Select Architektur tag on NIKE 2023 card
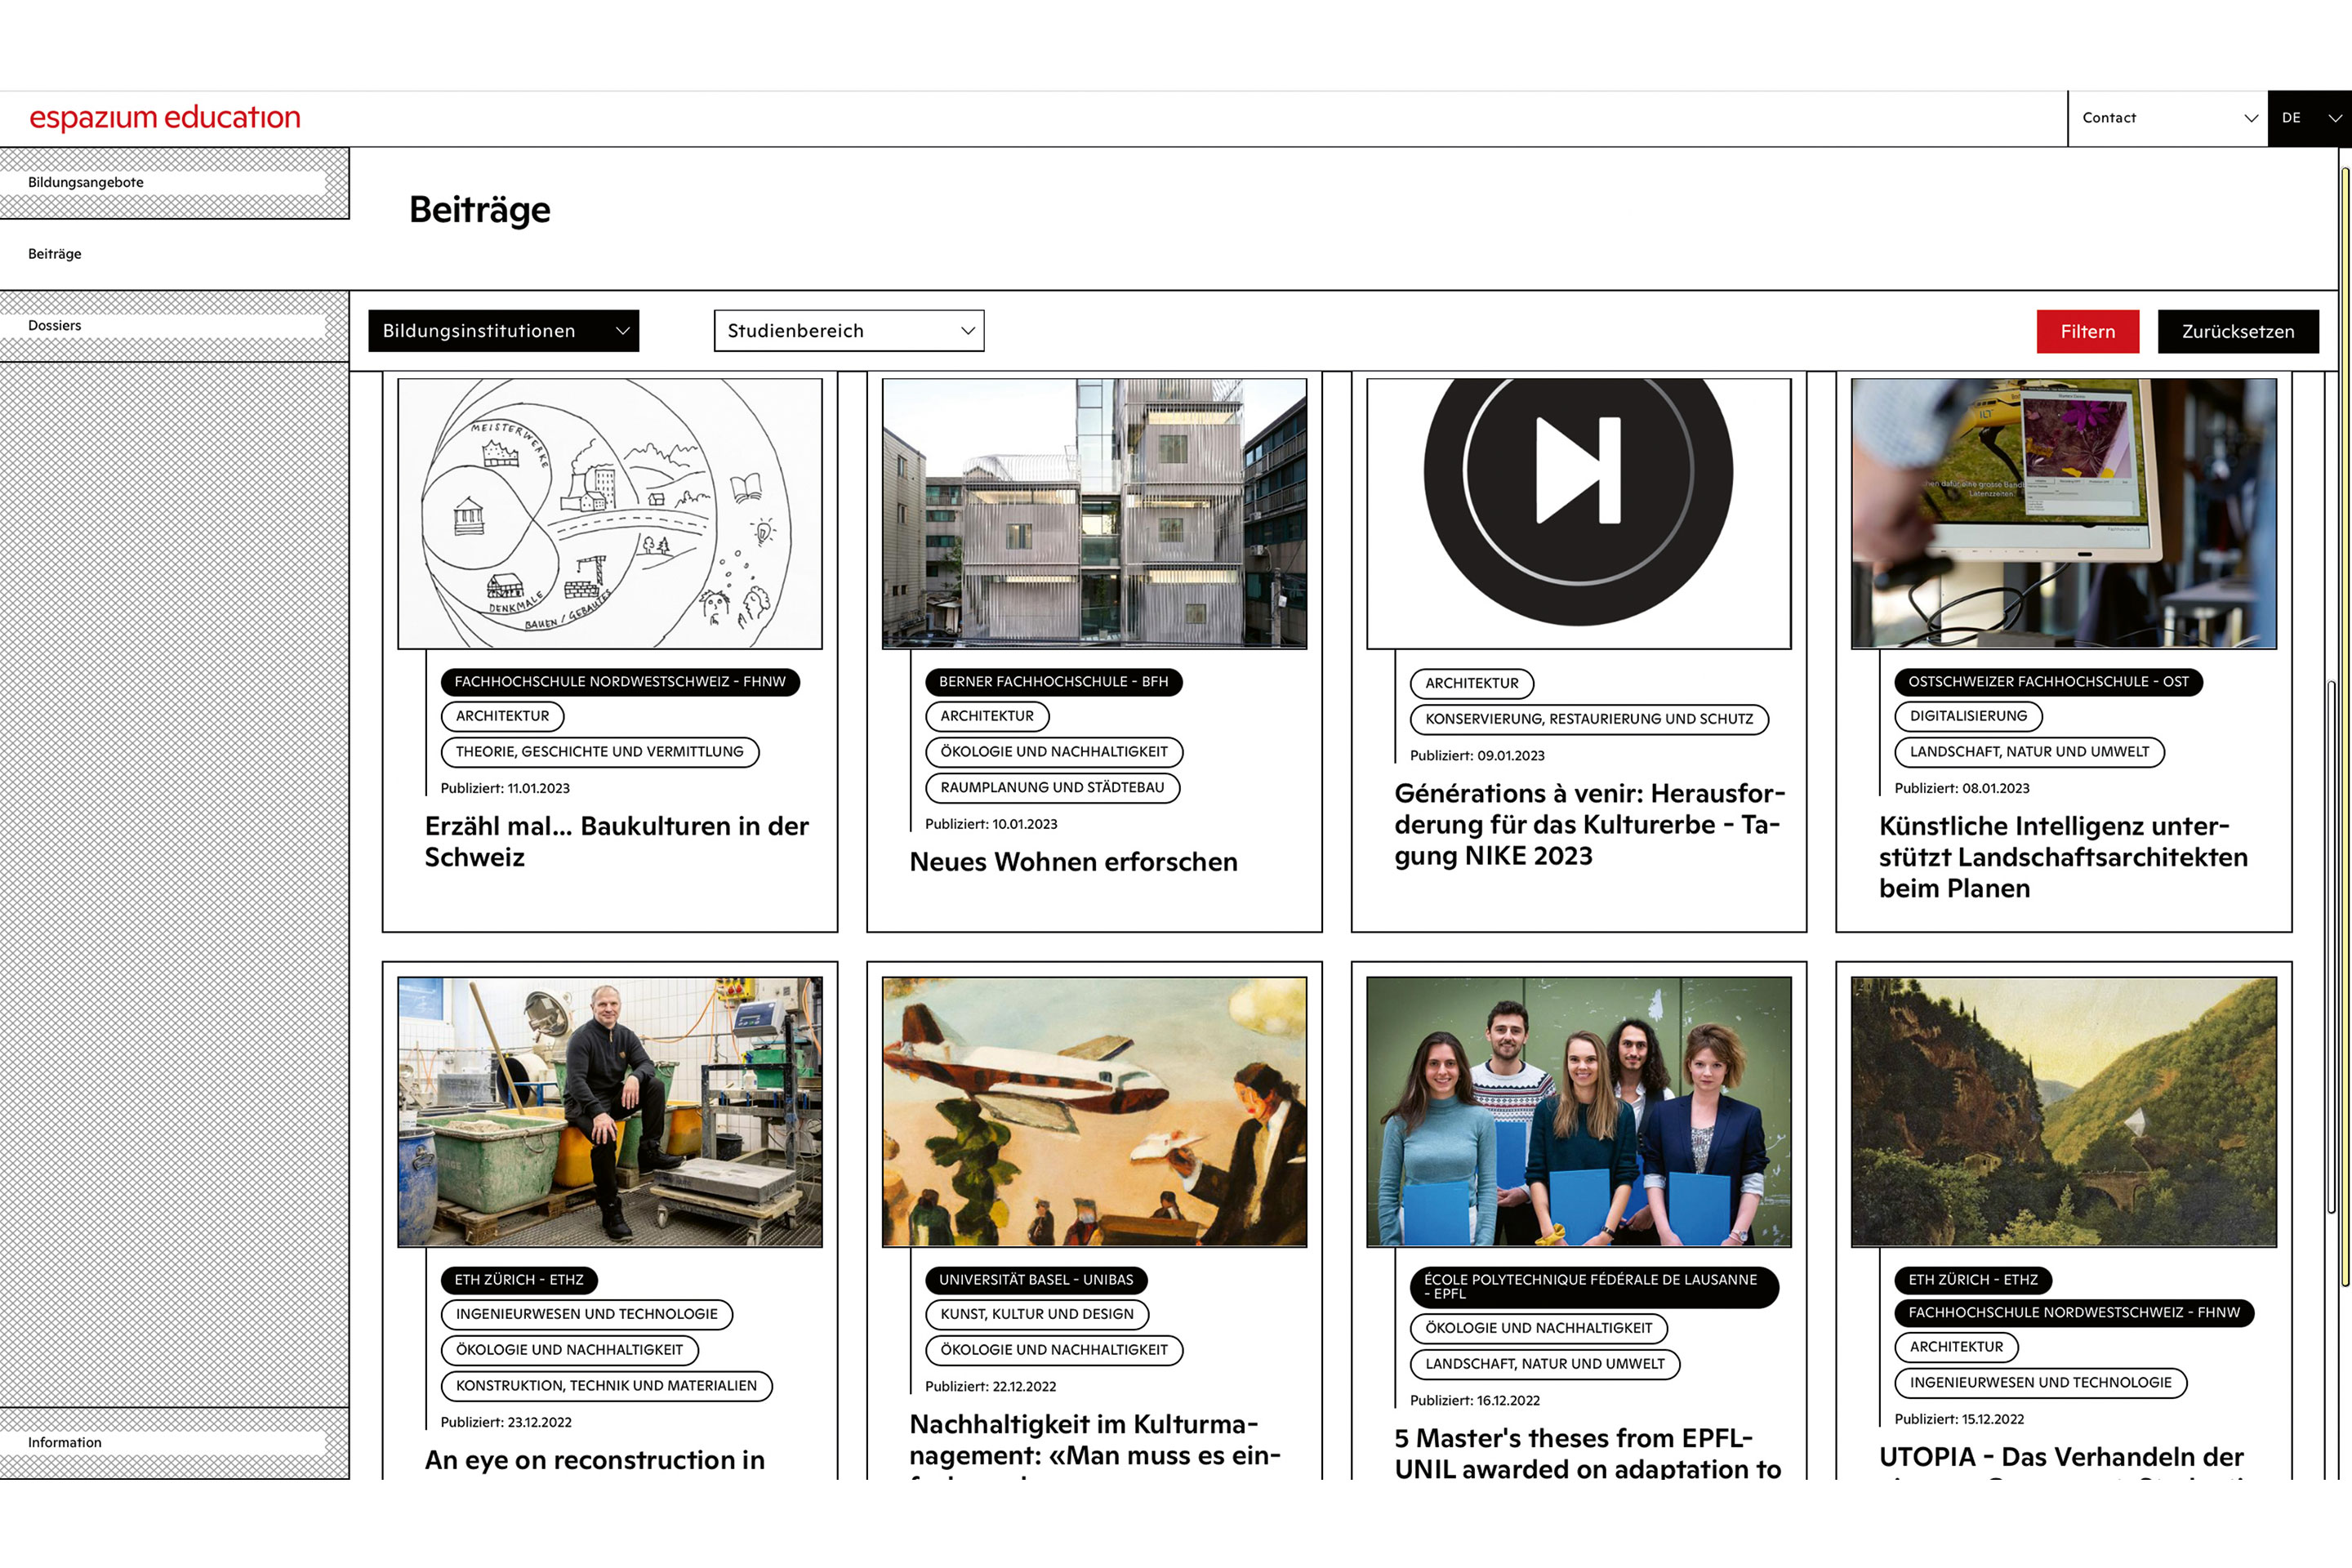The image size is (2352, 1568). [1472, 683]
